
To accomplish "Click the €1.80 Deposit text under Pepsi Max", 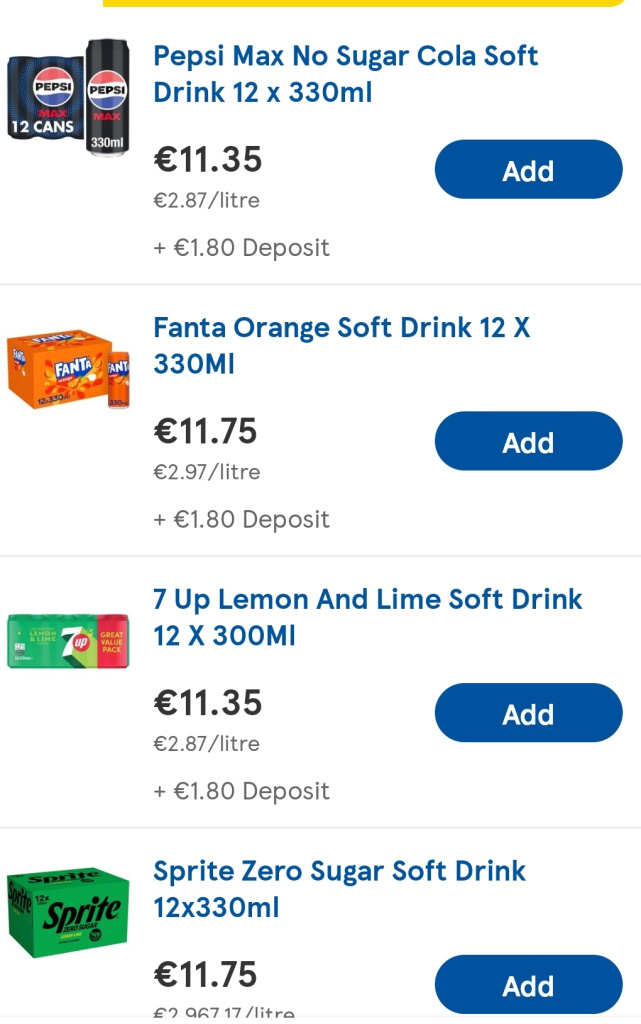I will pyautogui.click(x=241, y=247).
